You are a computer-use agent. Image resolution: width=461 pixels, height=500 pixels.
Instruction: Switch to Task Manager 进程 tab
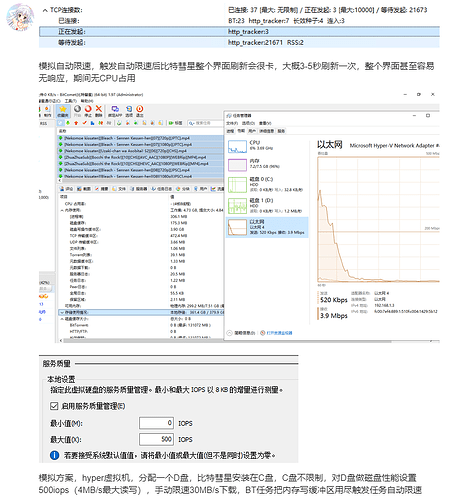[230, 131]
